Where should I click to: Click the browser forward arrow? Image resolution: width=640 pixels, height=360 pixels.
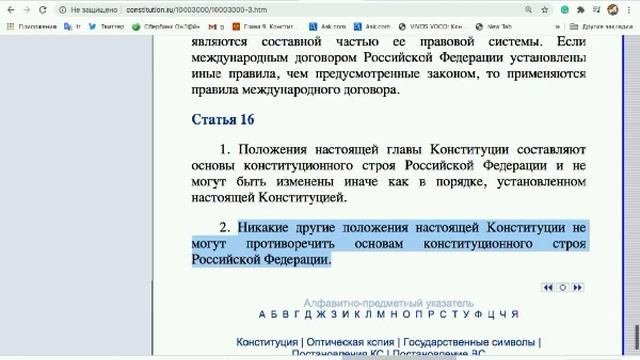[x=27, y=10]
